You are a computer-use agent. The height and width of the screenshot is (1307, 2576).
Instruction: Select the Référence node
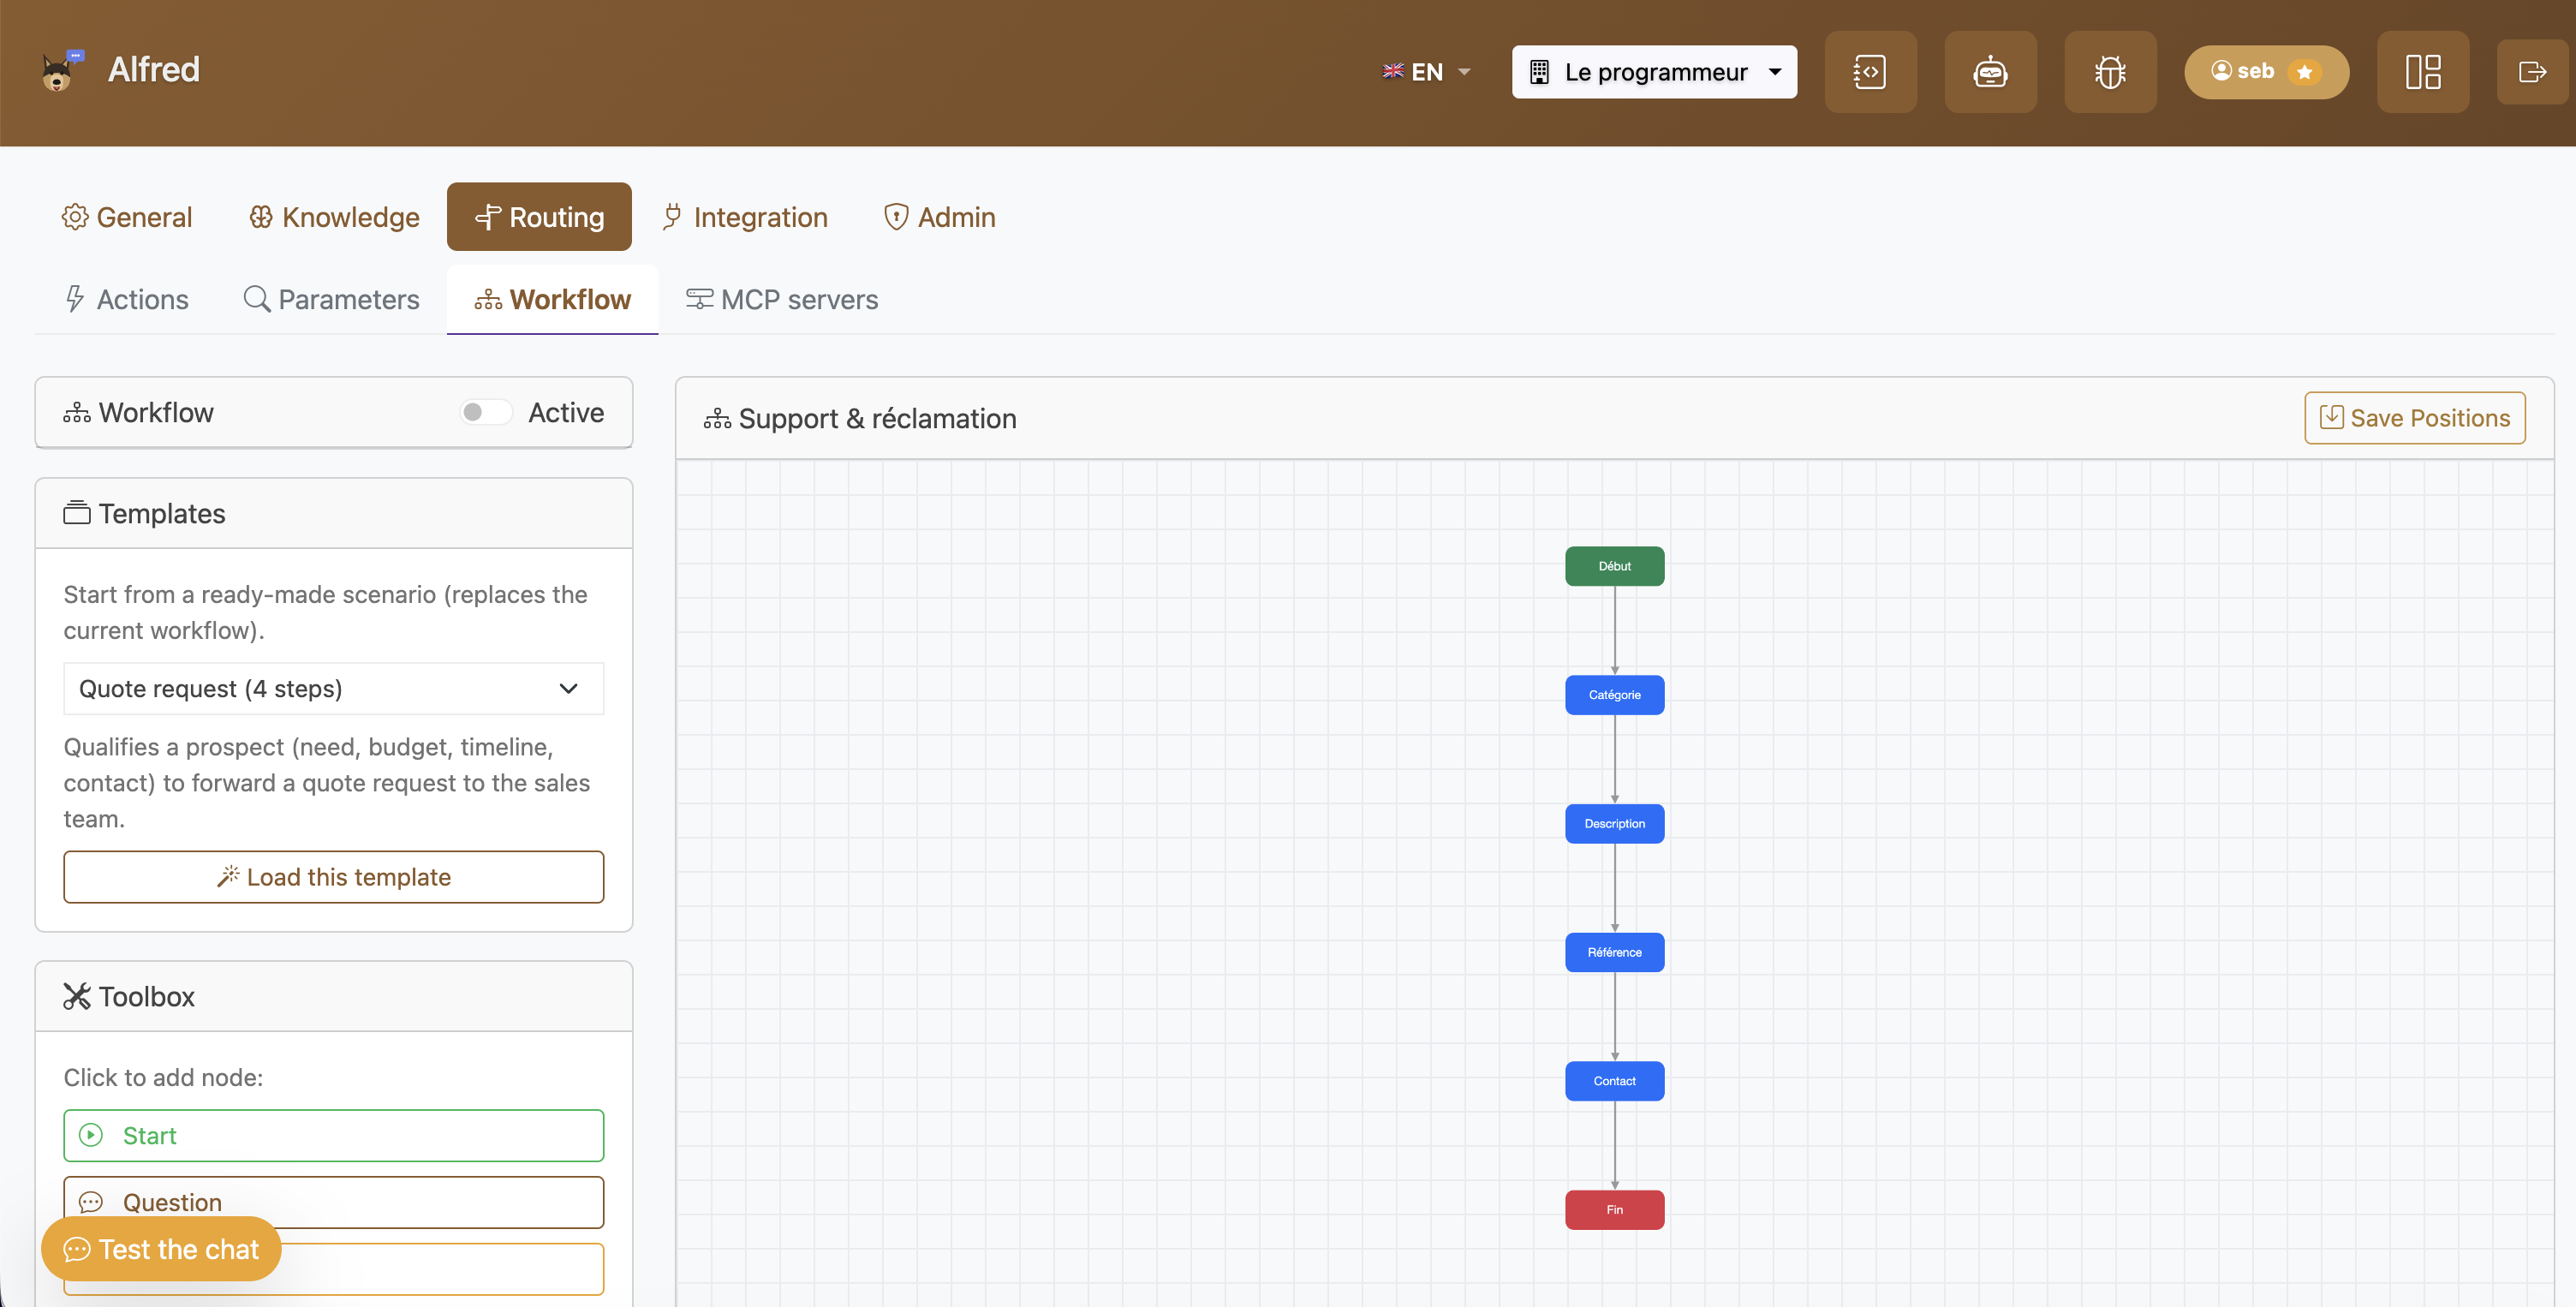(x=1614, y=952)
